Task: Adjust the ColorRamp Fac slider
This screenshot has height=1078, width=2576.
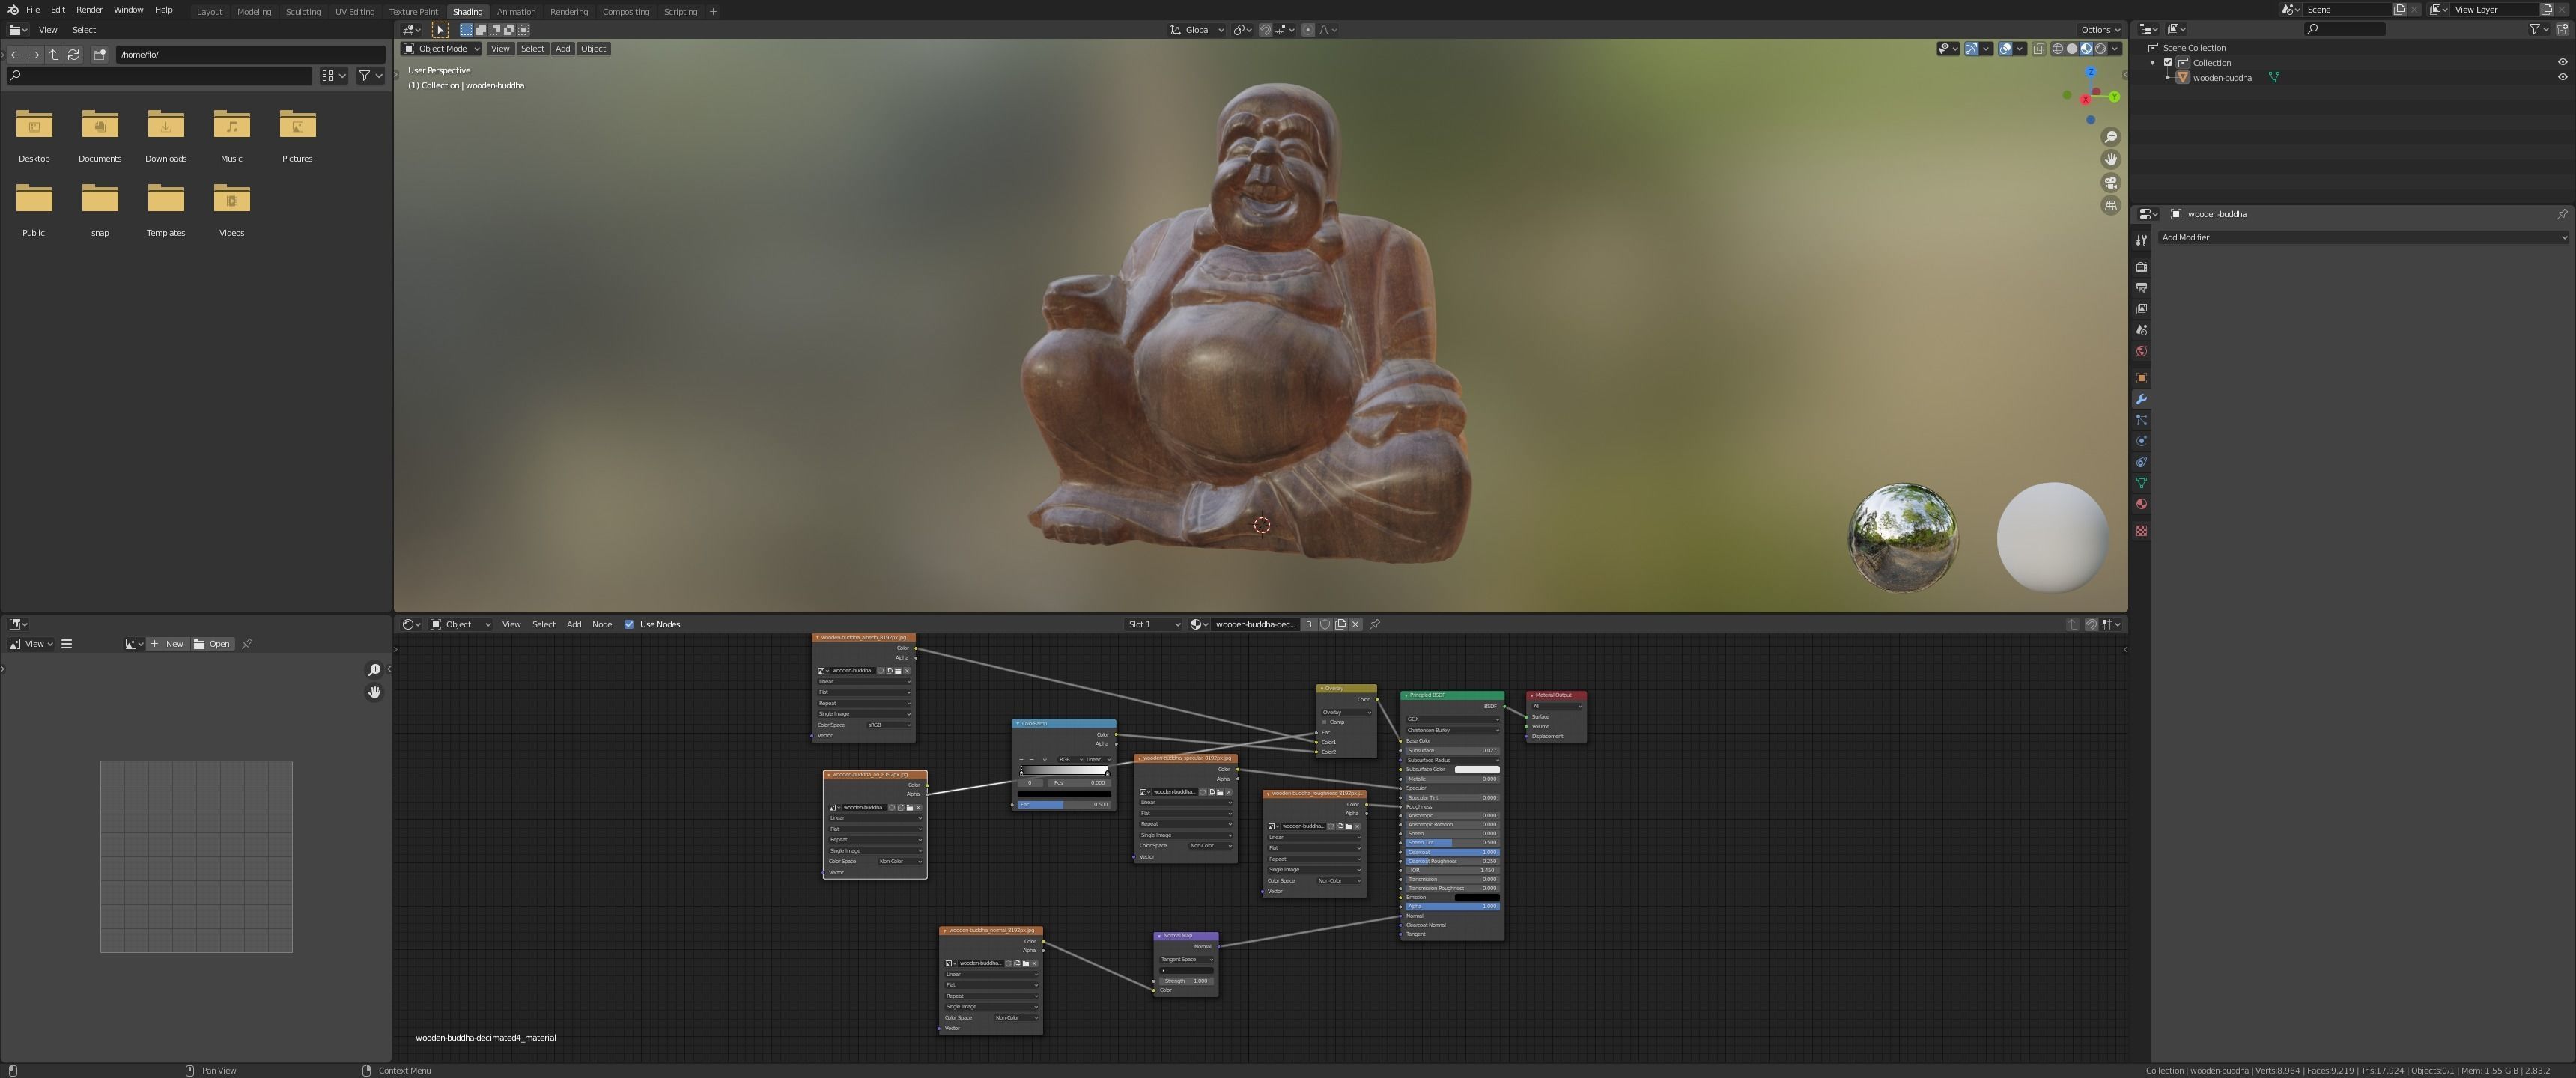Action: coord(1064,804)
